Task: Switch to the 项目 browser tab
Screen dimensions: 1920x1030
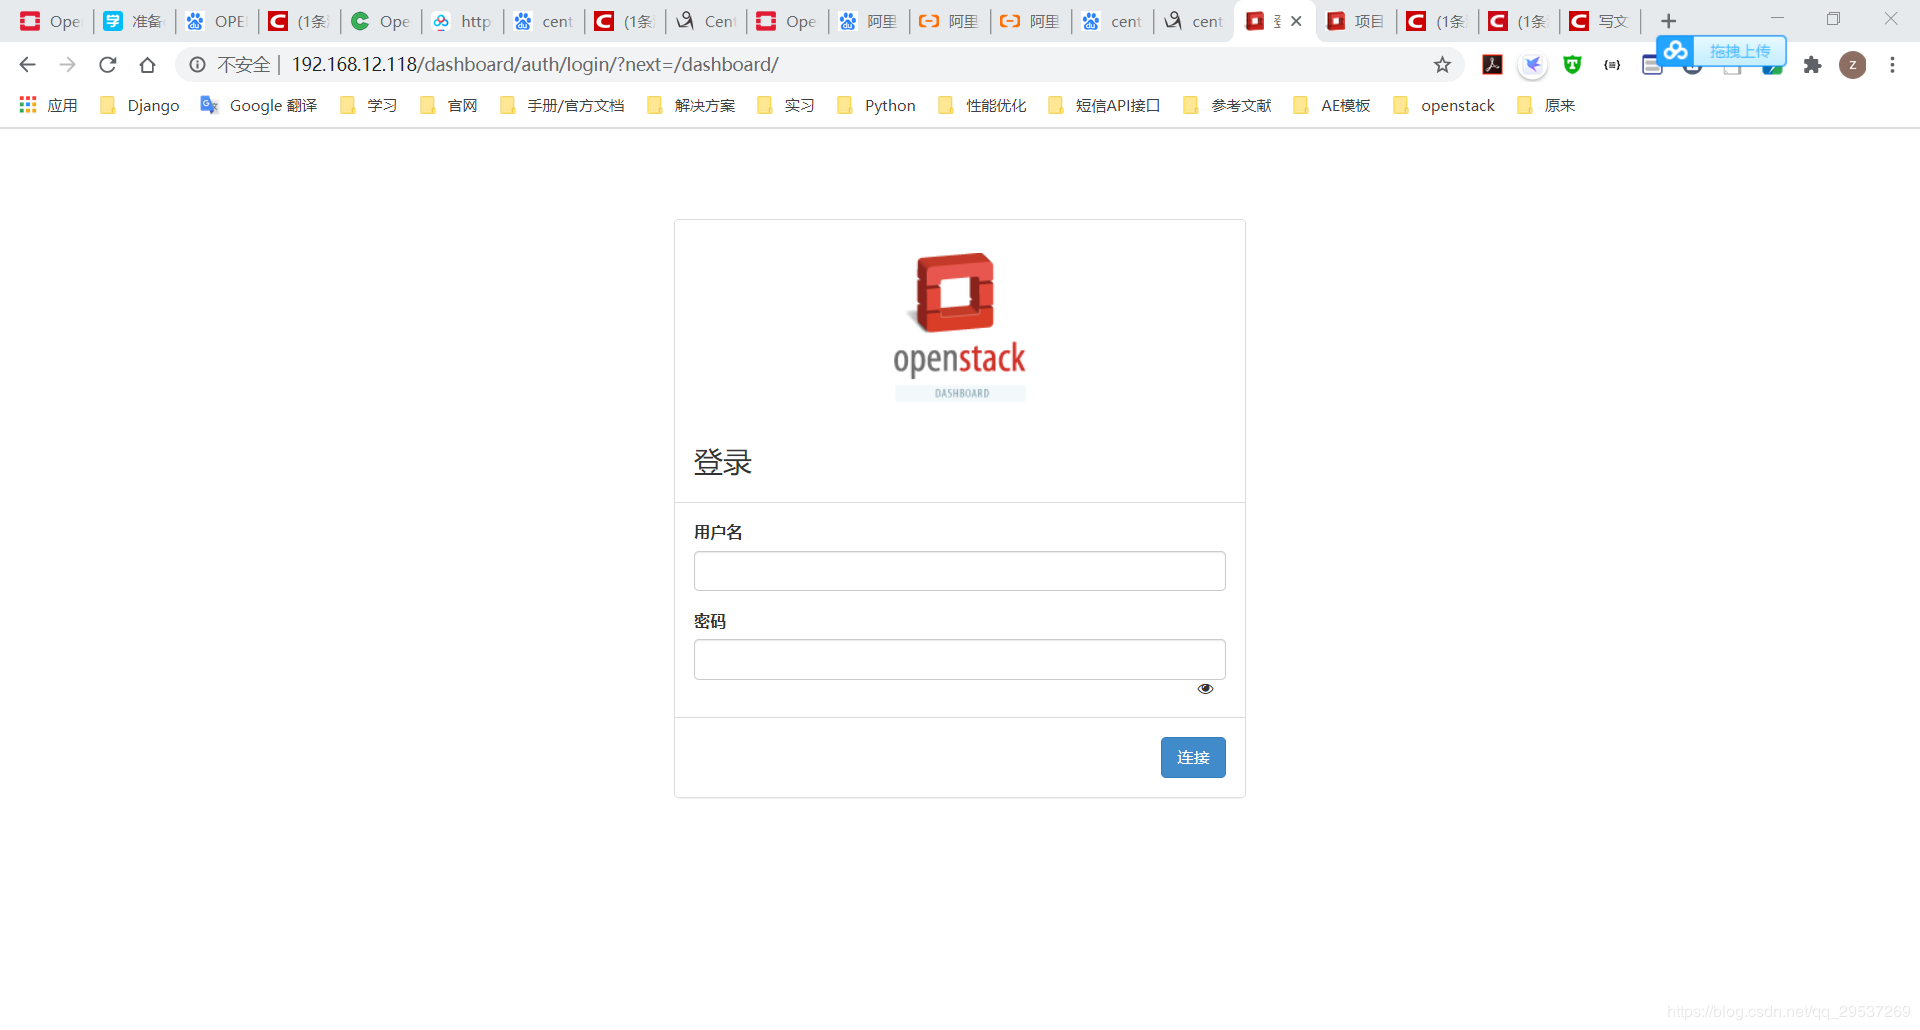Action: pyautogui.click(x=1356, y=20)
